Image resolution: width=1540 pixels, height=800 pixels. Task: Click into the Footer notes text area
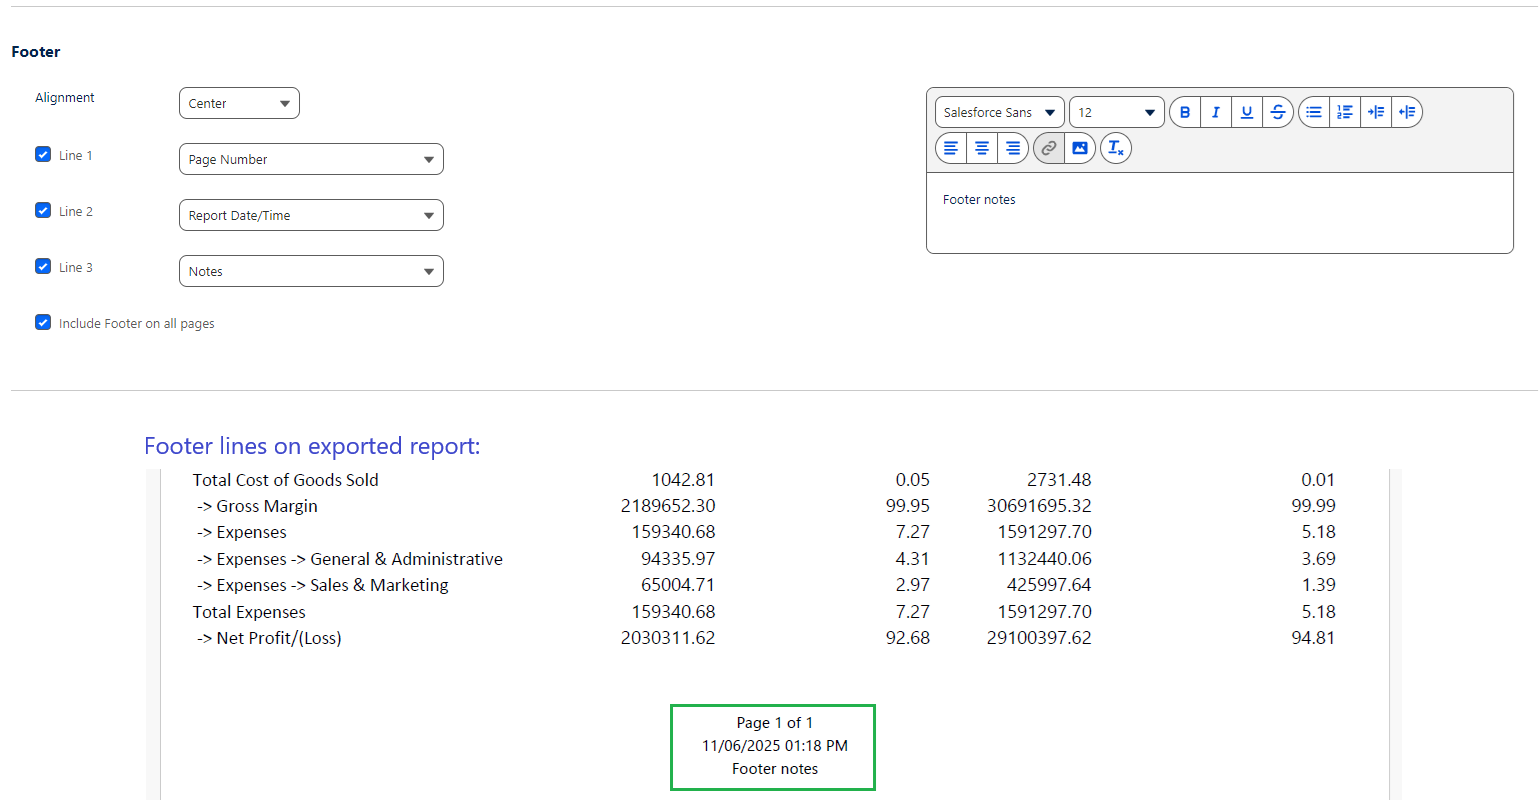click(1220, 213)
